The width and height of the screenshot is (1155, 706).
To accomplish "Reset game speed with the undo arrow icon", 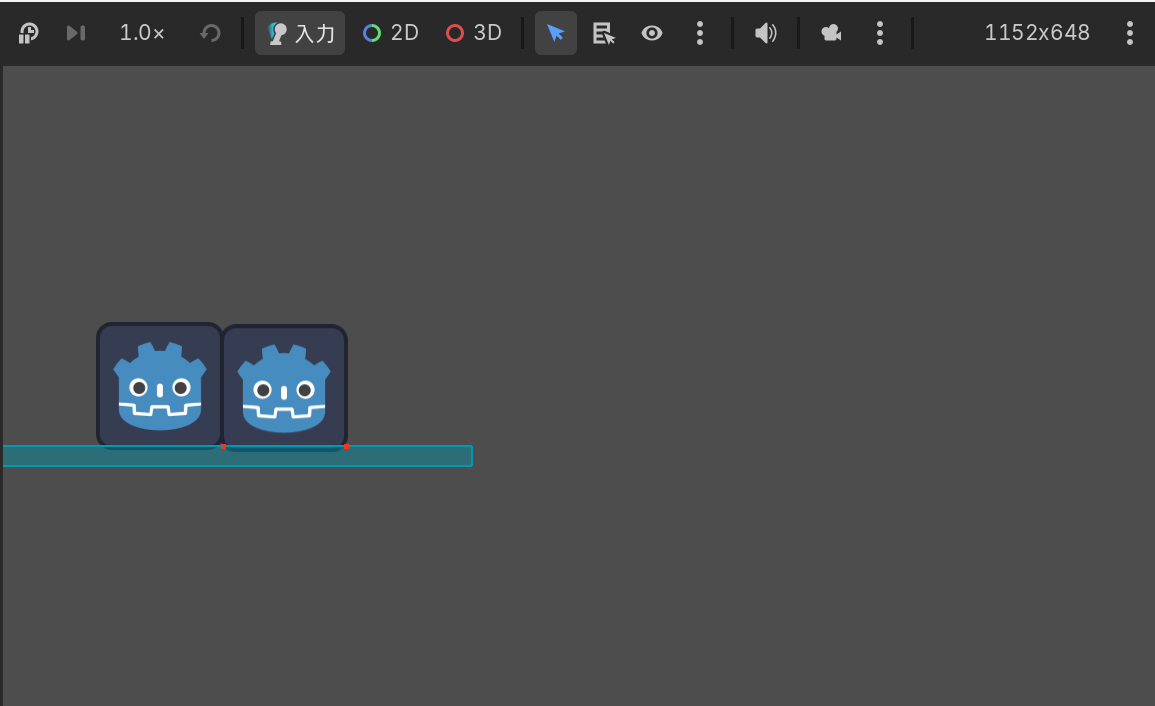I will (211, 33).
